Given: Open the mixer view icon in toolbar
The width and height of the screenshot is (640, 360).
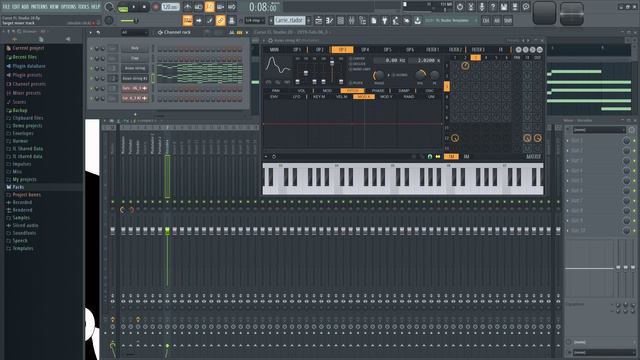Looking at the screenshot, I should 351,20.
